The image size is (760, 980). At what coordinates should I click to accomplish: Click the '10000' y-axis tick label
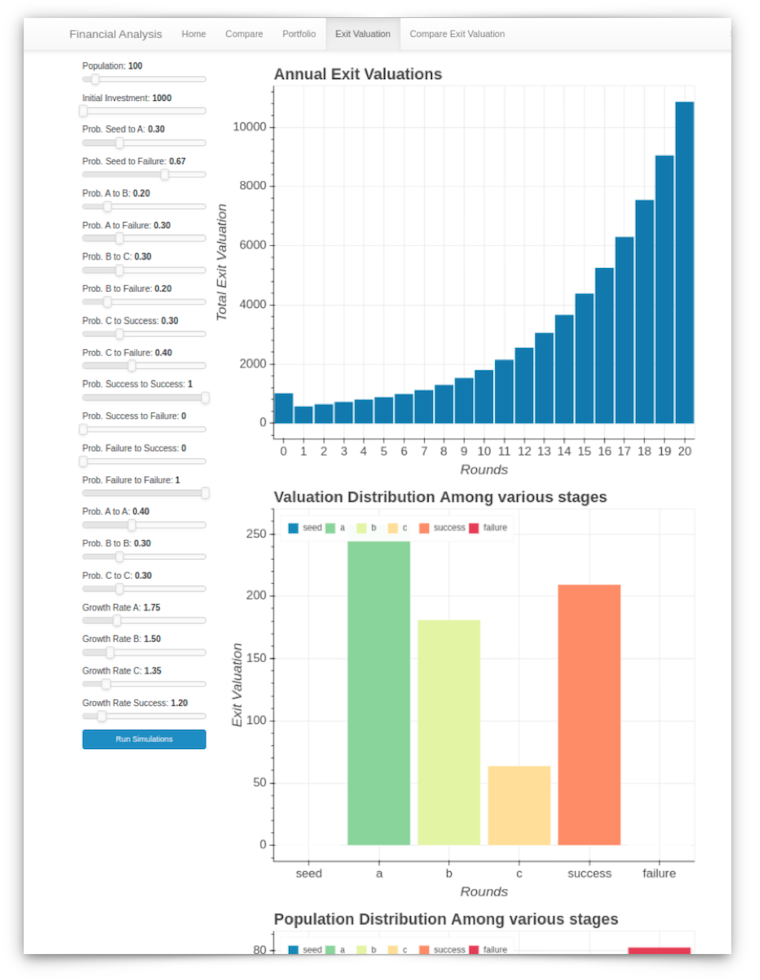249,127
